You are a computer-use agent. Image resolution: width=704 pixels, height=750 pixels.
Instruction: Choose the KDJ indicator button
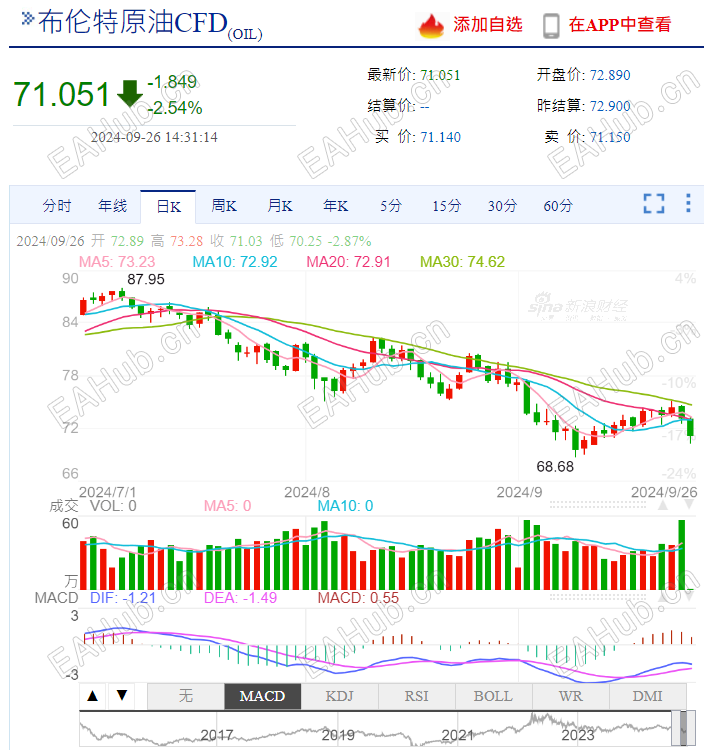coord(340,696)
